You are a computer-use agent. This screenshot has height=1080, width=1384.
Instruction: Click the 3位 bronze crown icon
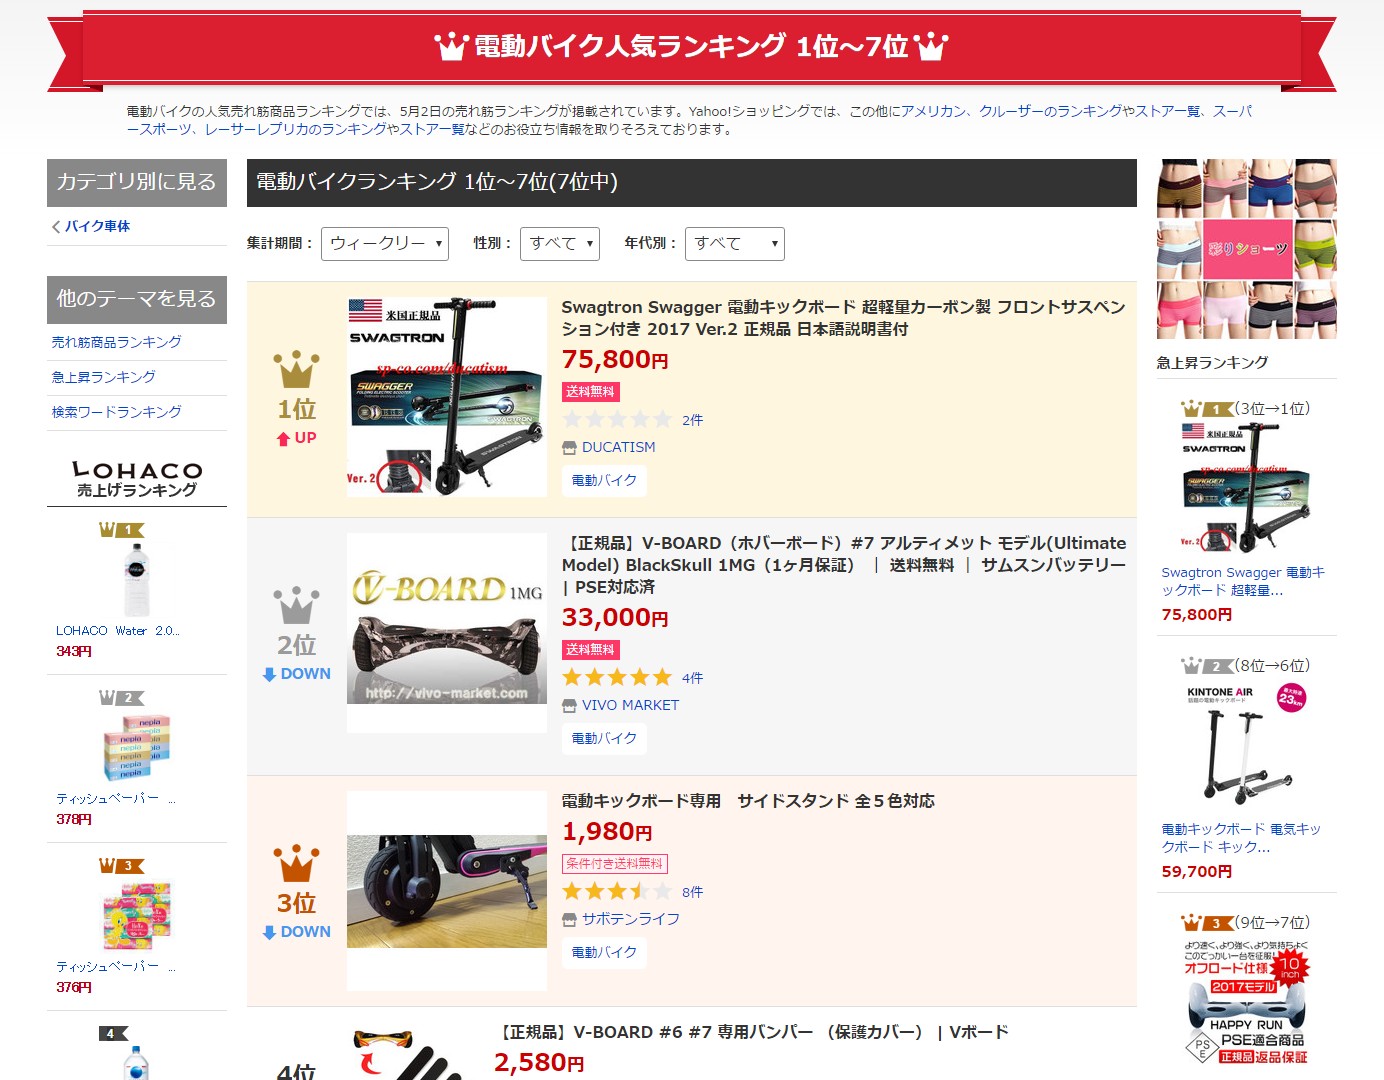[x=297, y=864]
